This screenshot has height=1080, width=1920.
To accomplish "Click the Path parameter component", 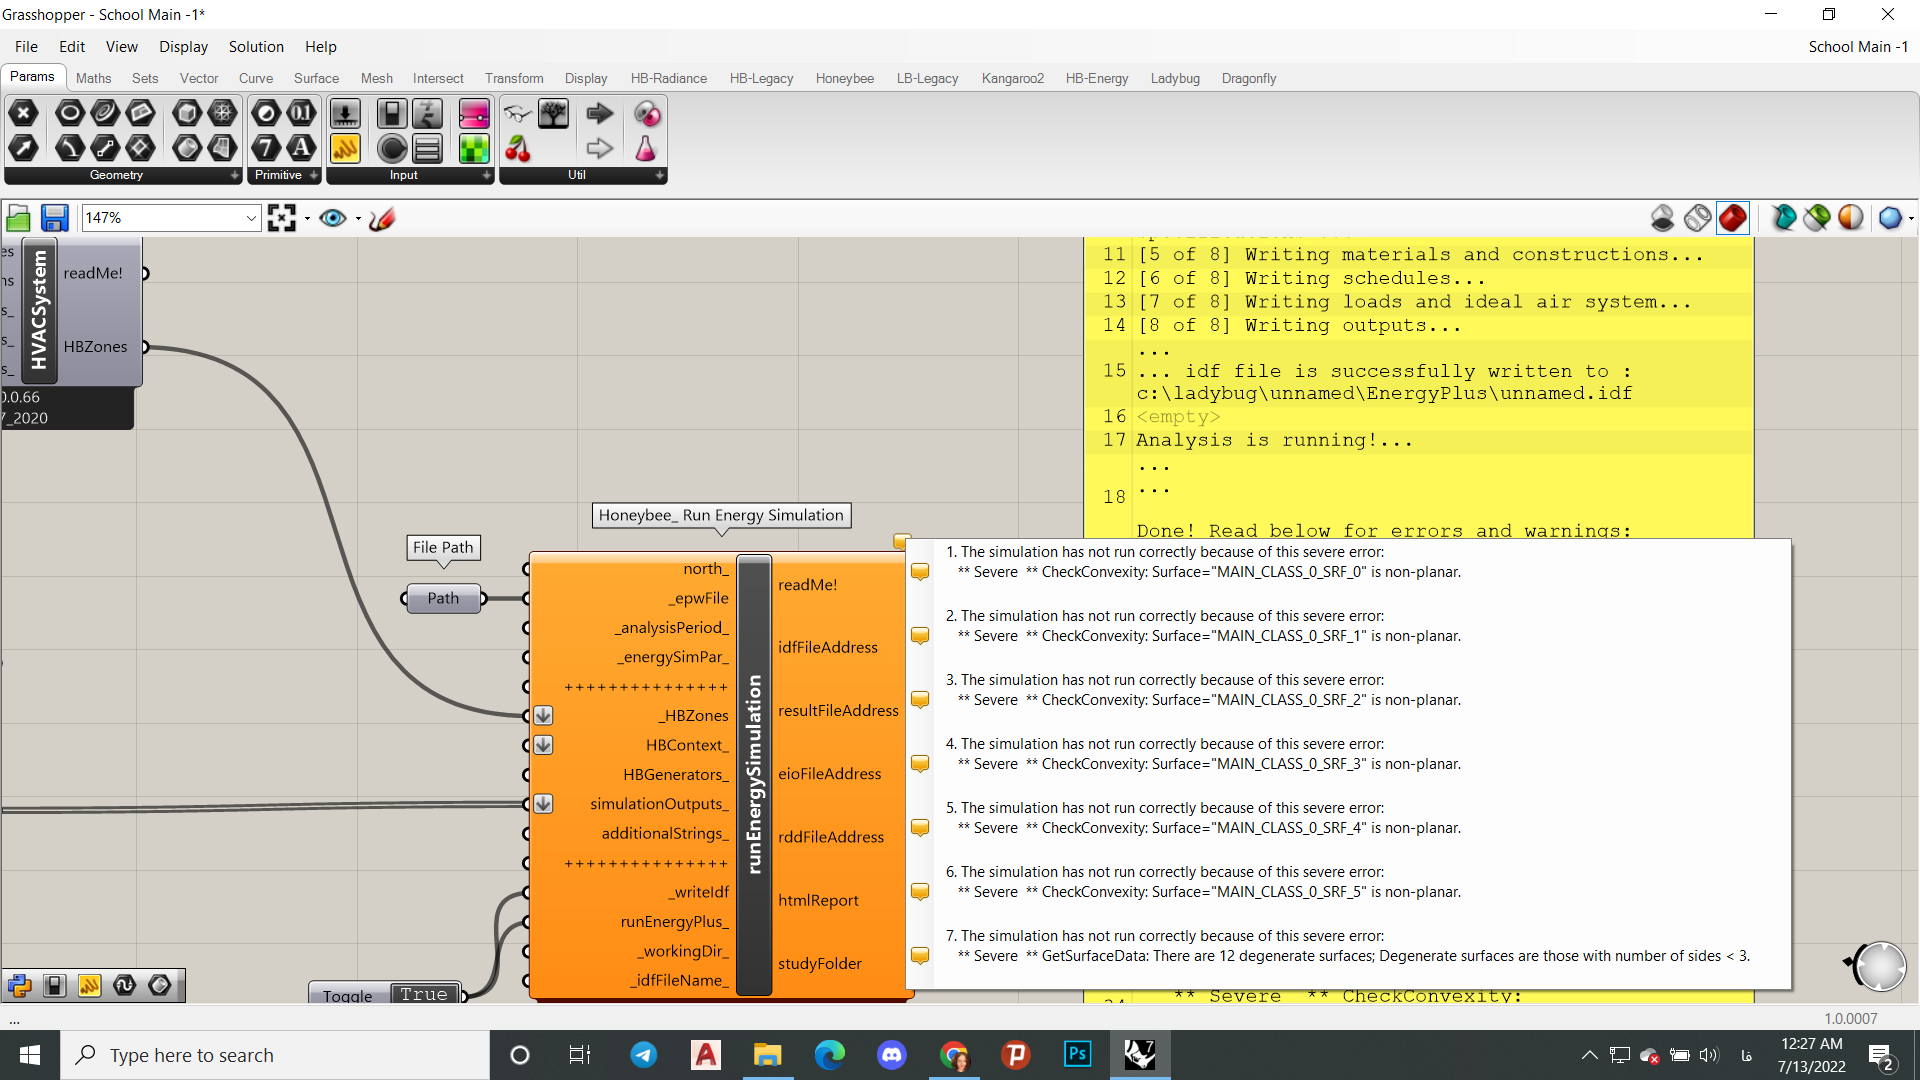I will 443,598.
